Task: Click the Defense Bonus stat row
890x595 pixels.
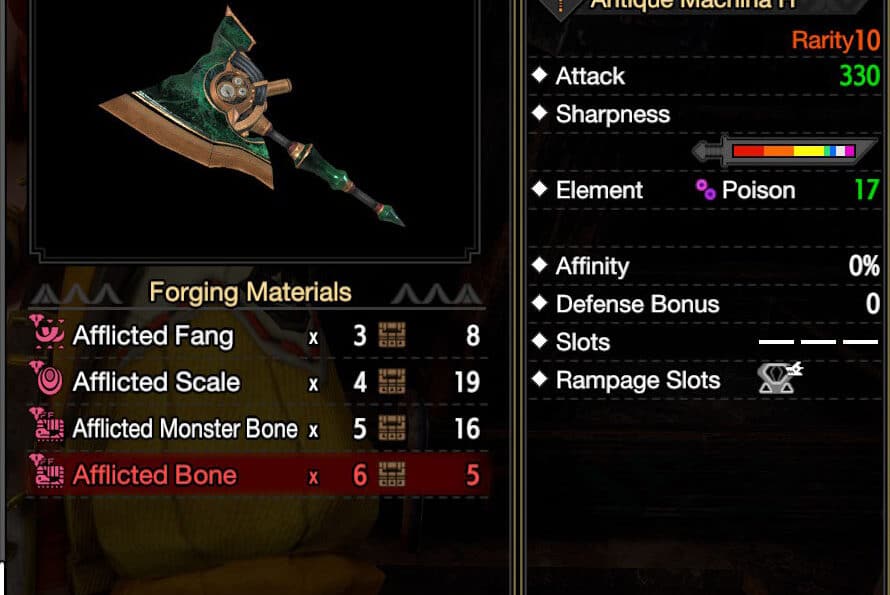Action: click(705, 304)
